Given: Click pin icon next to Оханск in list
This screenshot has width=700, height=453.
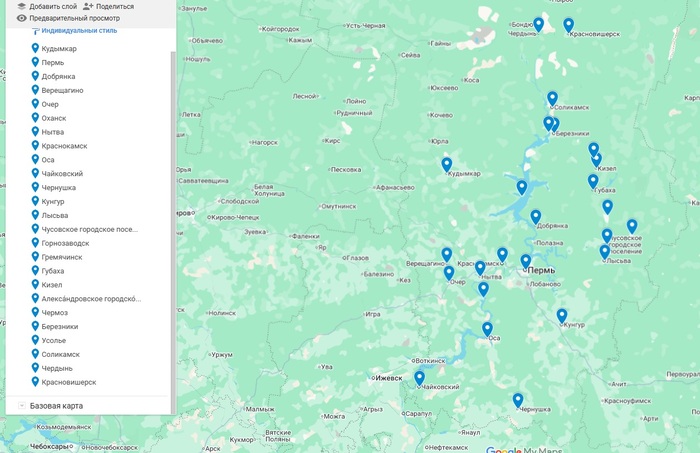Looking at the screenshot, I should coord(35,117).
